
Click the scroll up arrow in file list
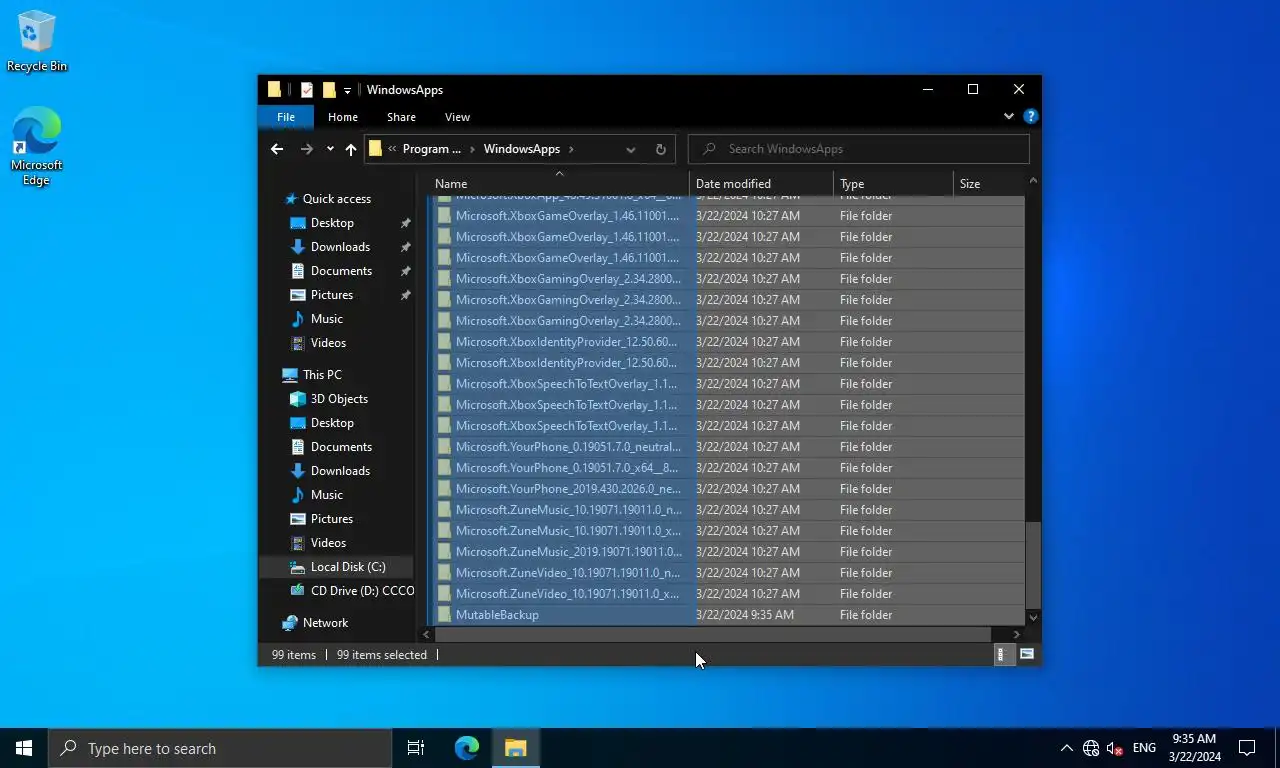pyautogui.click(x=1033, y=181)
